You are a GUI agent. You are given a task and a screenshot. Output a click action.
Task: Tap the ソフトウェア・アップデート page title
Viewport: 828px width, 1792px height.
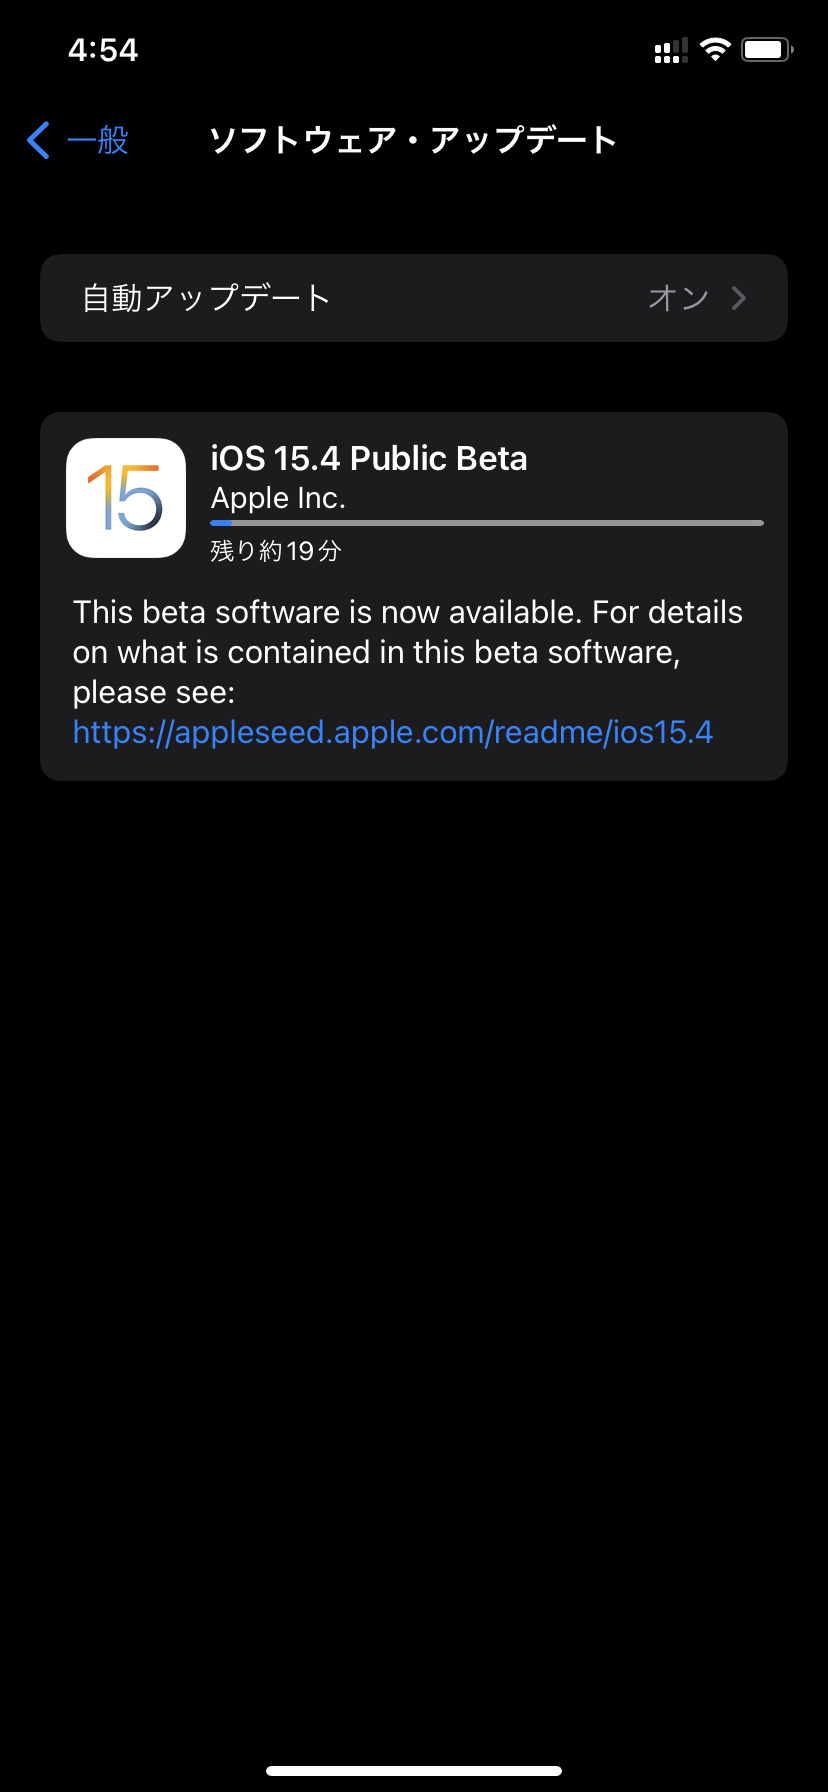pos(413,140)
